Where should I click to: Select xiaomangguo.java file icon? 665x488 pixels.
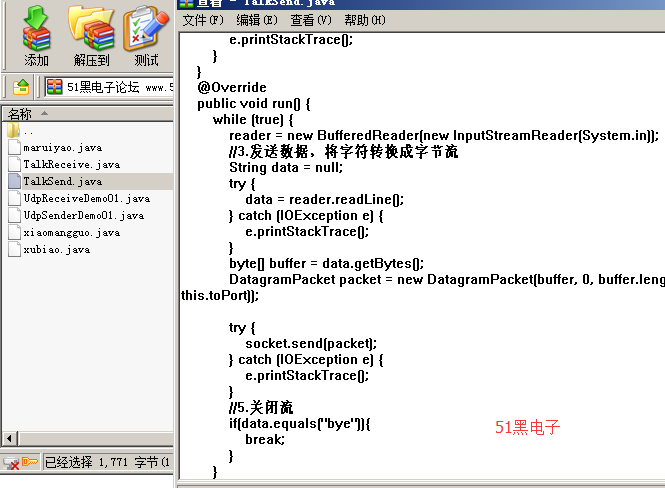14,232
